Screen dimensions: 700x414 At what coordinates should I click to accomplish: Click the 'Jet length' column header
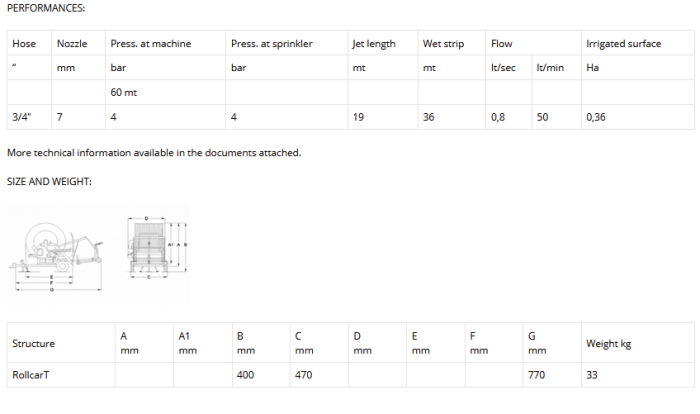click(374, 44)
